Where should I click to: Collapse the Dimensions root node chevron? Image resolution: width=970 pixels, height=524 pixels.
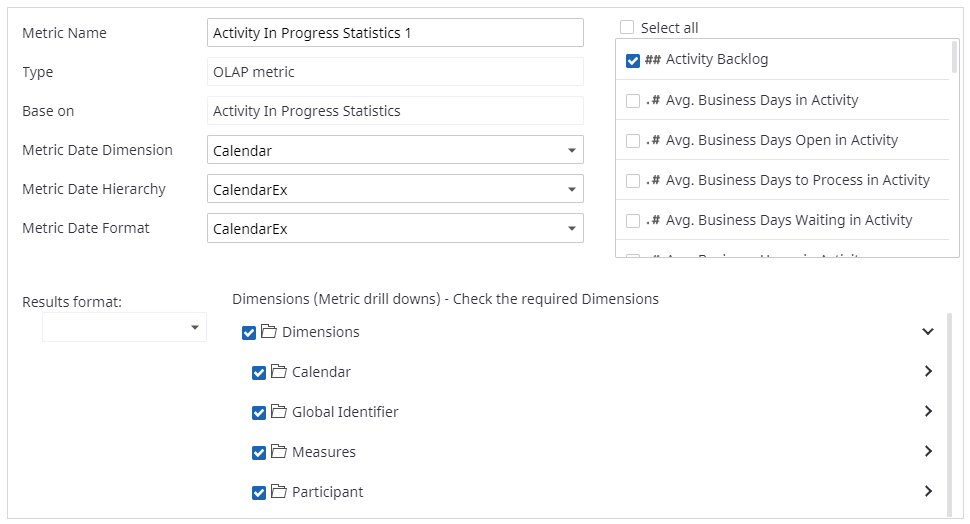point(928,332)
